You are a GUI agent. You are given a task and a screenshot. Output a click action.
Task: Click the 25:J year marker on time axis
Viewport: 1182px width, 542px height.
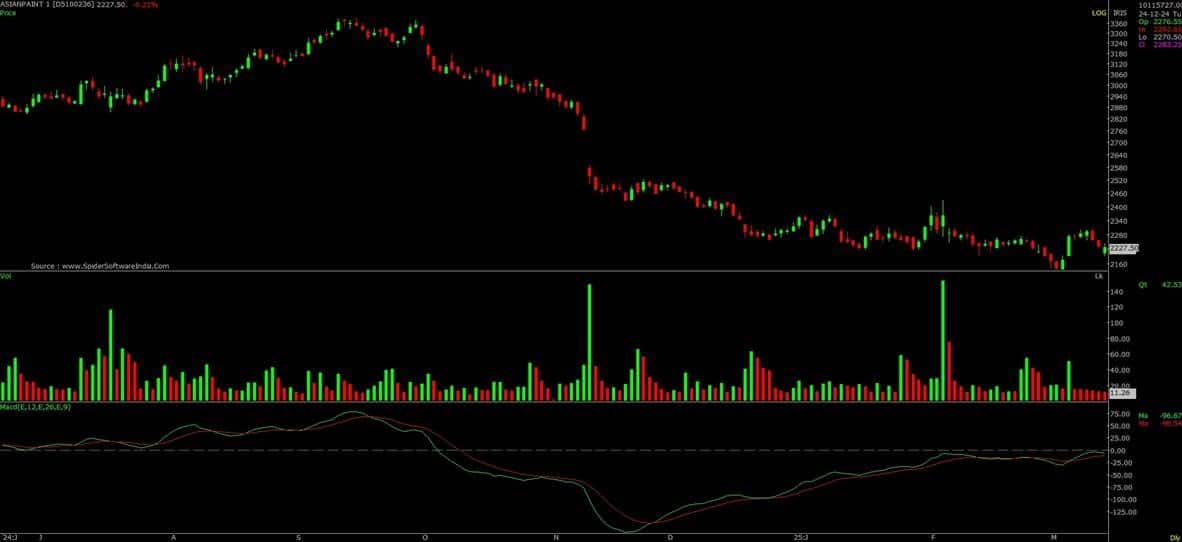pyautogui.click(x=799, y=537)
